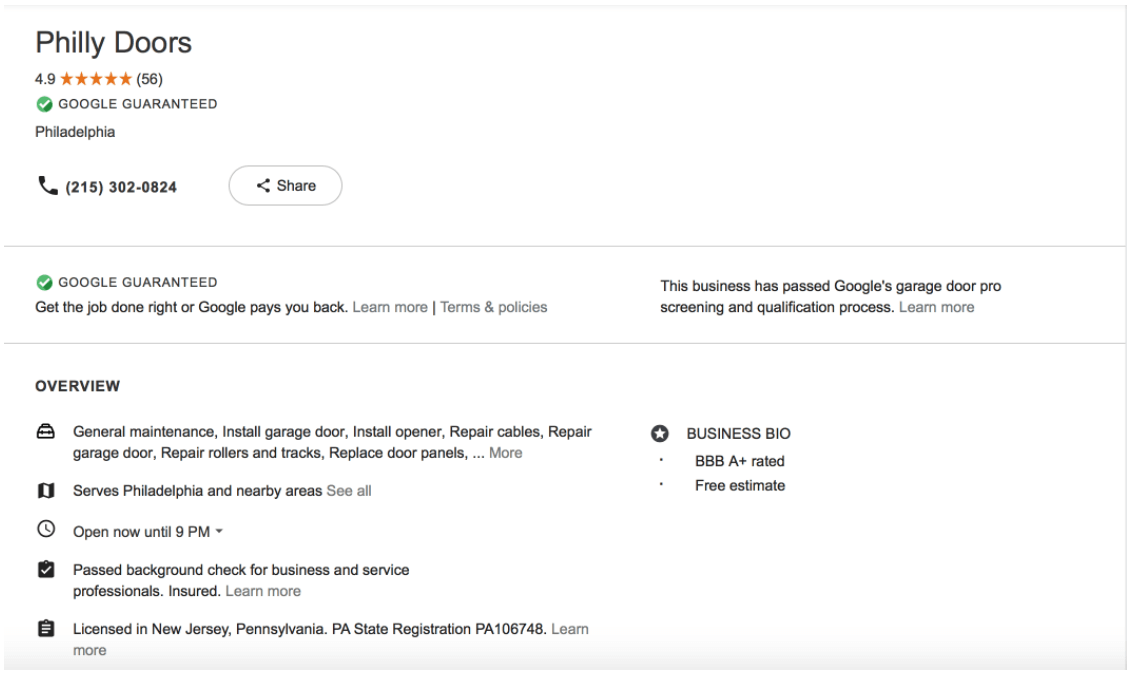The image size is (1136, 677).
Task: Click the OVERVIEW heading
Action: tap(78, 386)
